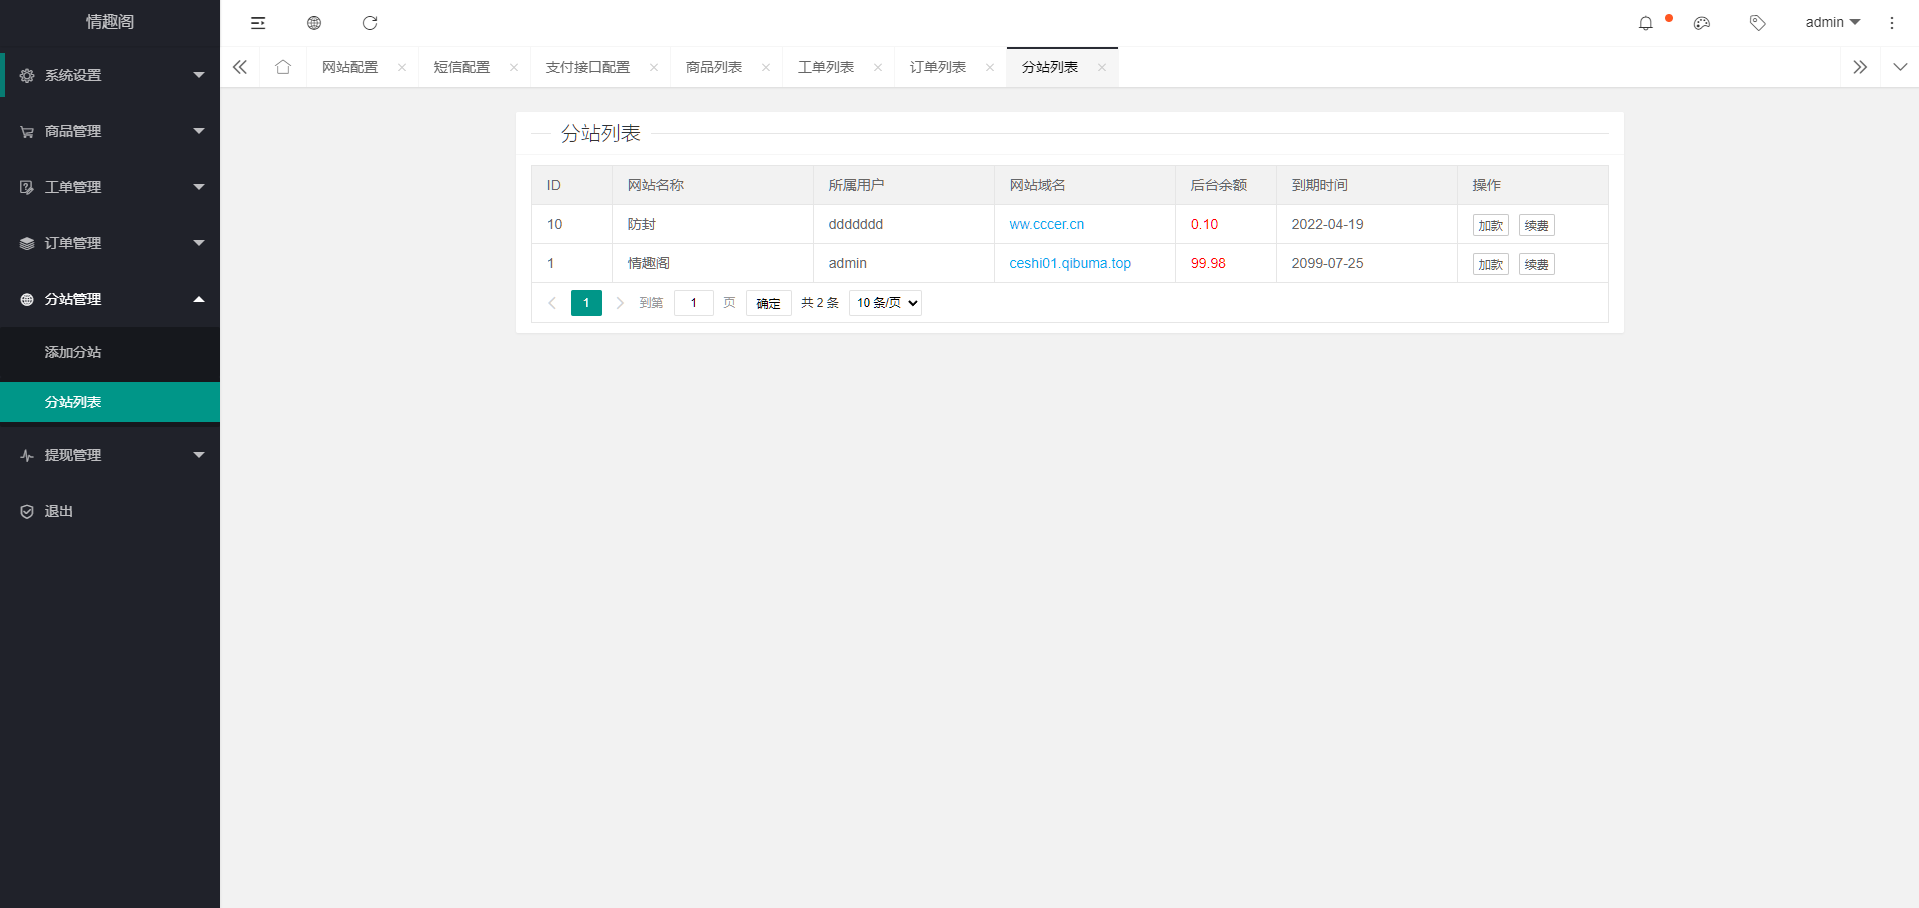
Task: Click the page number input field
Action: (x=693, y=303)
